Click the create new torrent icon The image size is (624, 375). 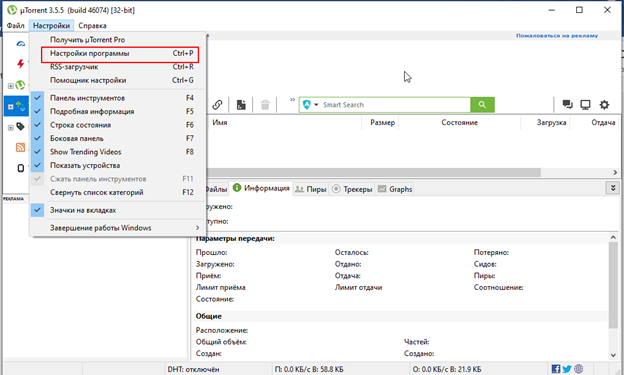pyautogui.click(x=241, y=105)
